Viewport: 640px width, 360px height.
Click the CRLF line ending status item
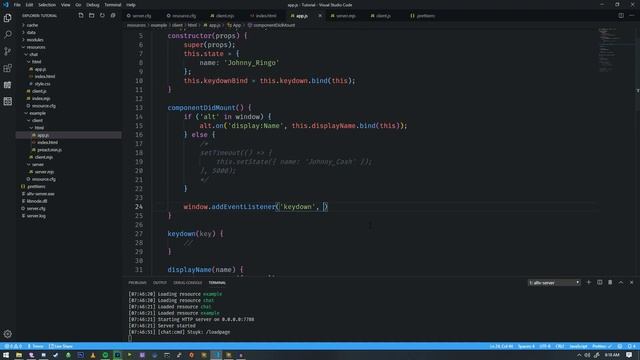[x=560, y=346]
